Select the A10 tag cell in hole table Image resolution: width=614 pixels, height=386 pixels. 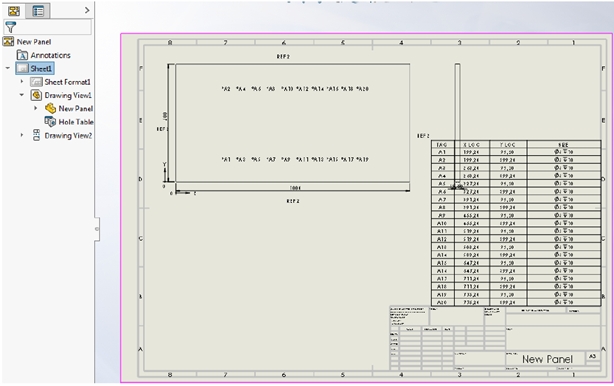(443, 223)
